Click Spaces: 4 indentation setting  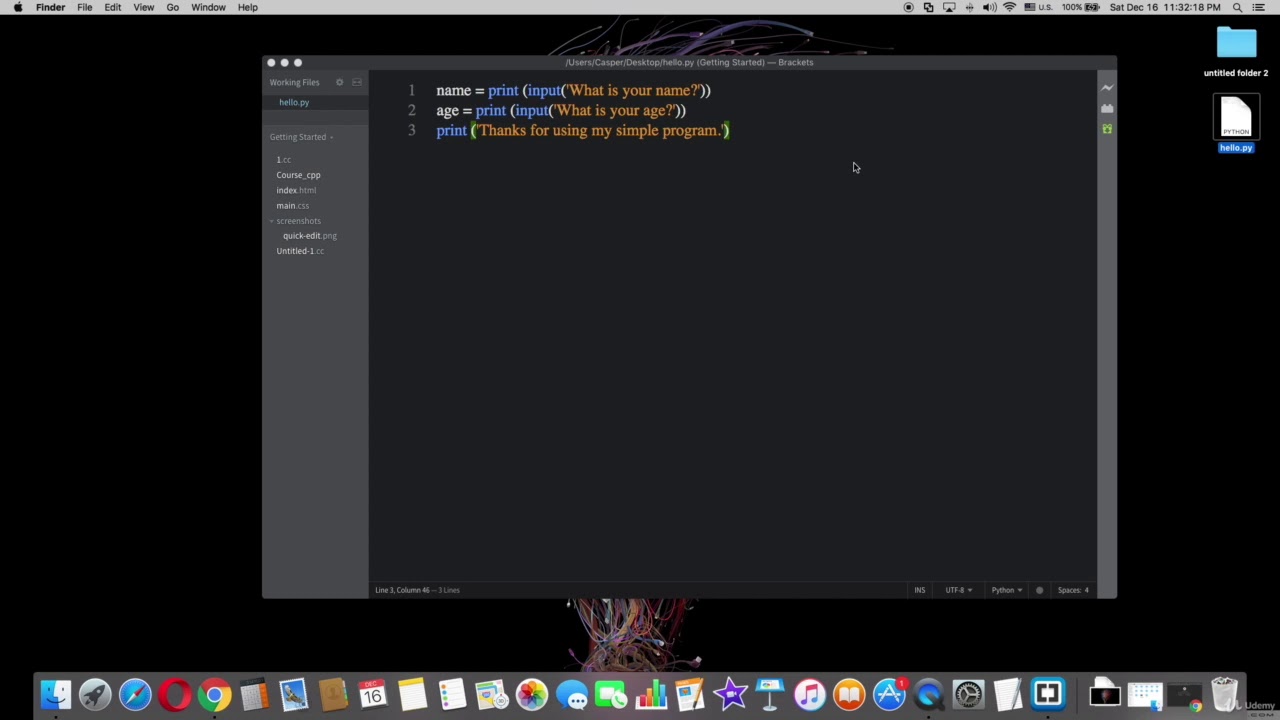[1073, 590]
